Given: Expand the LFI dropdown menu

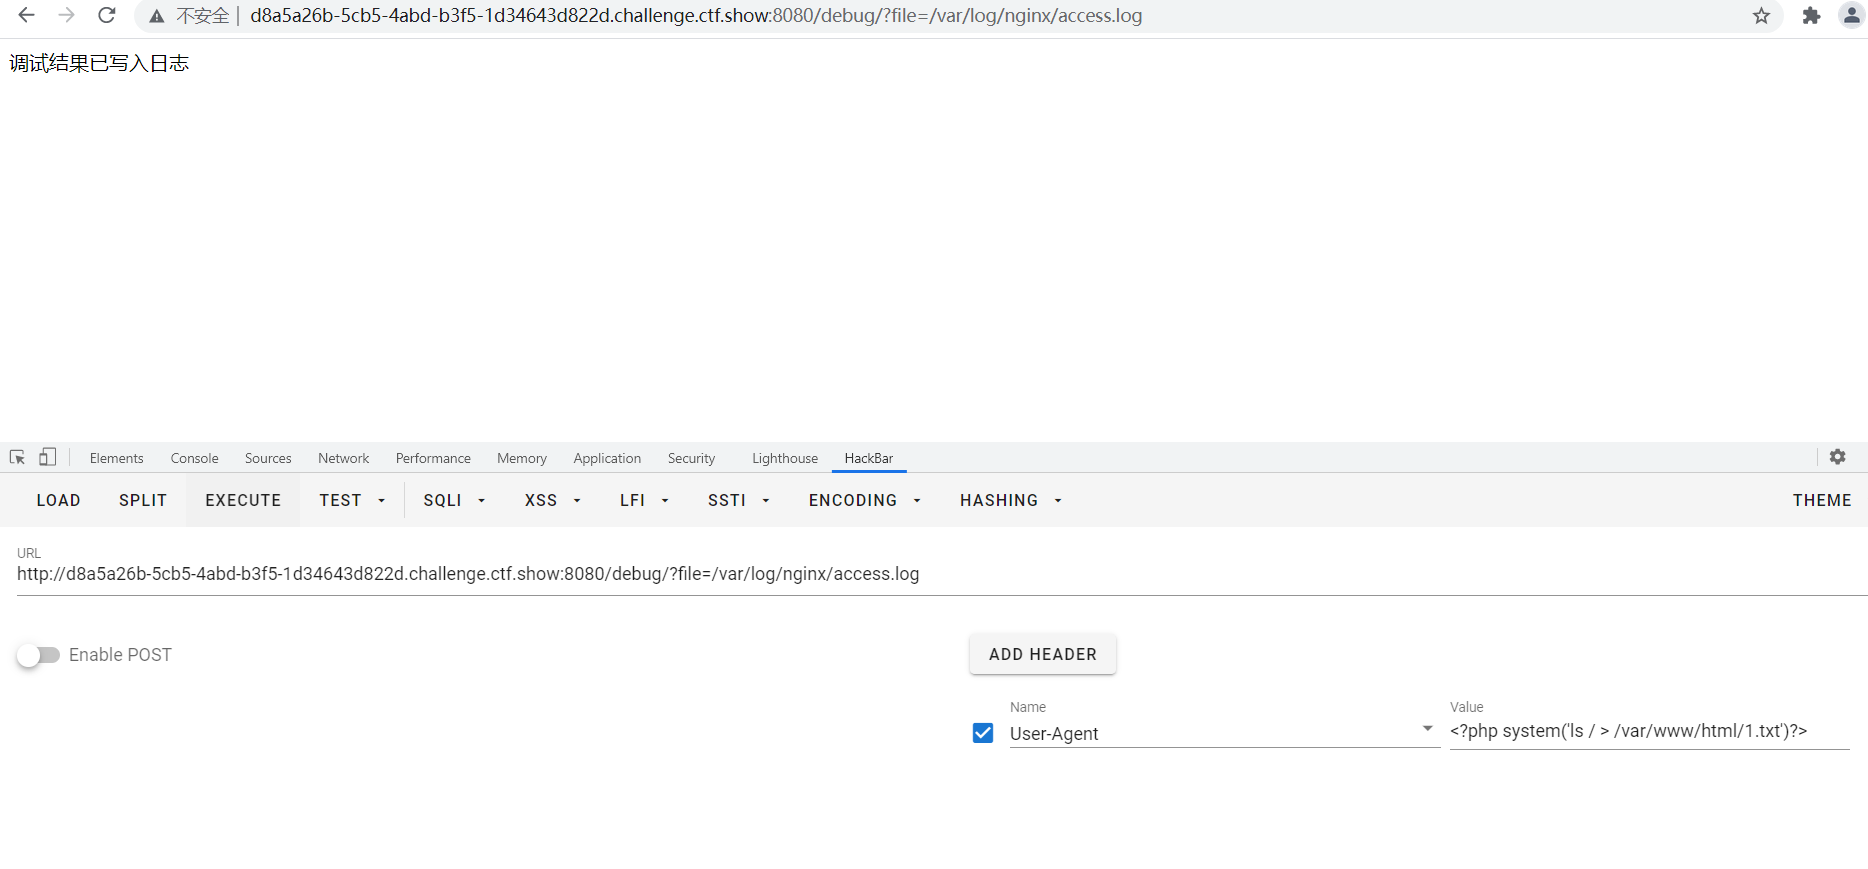Looking at the screenshot, I should [x=644, y=500].
